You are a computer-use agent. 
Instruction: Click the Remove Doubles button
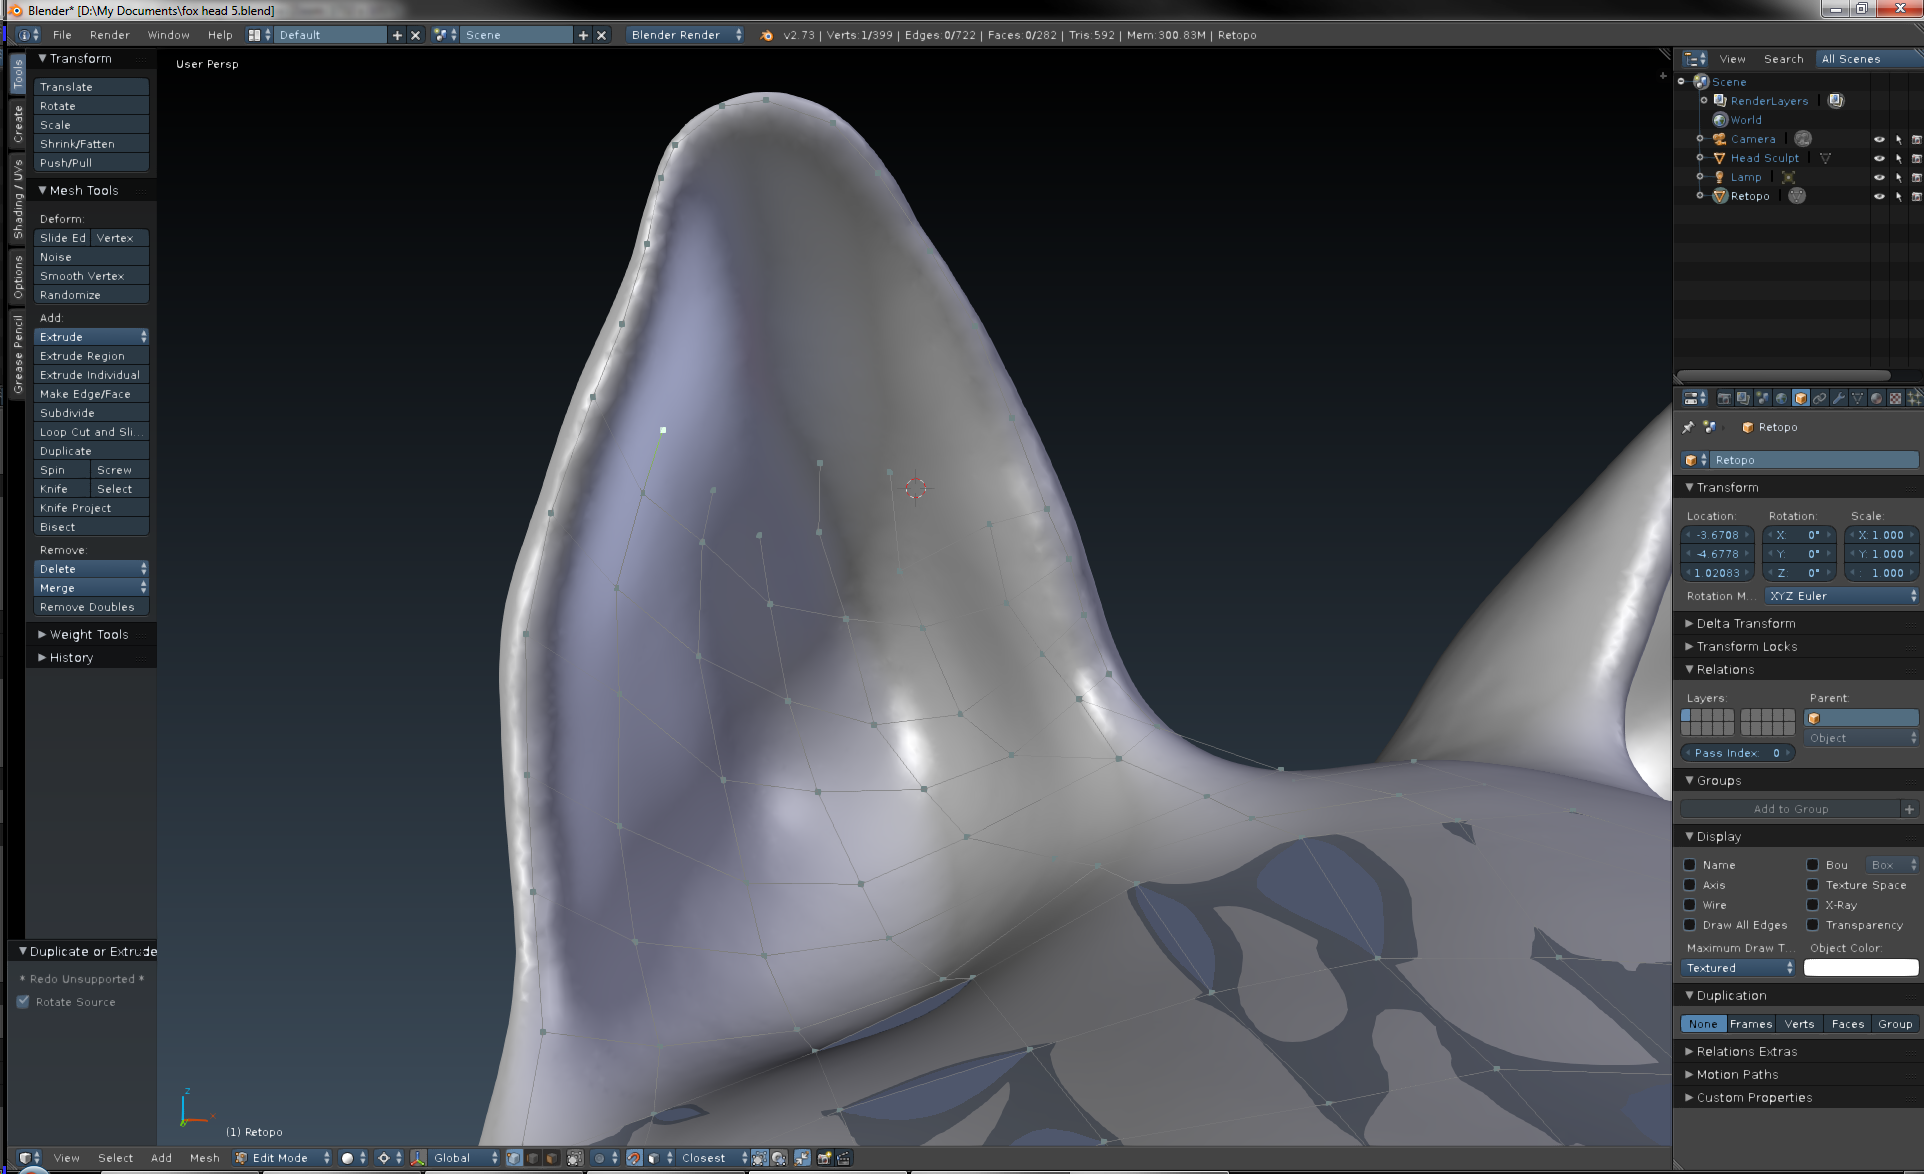coord(89,606)
